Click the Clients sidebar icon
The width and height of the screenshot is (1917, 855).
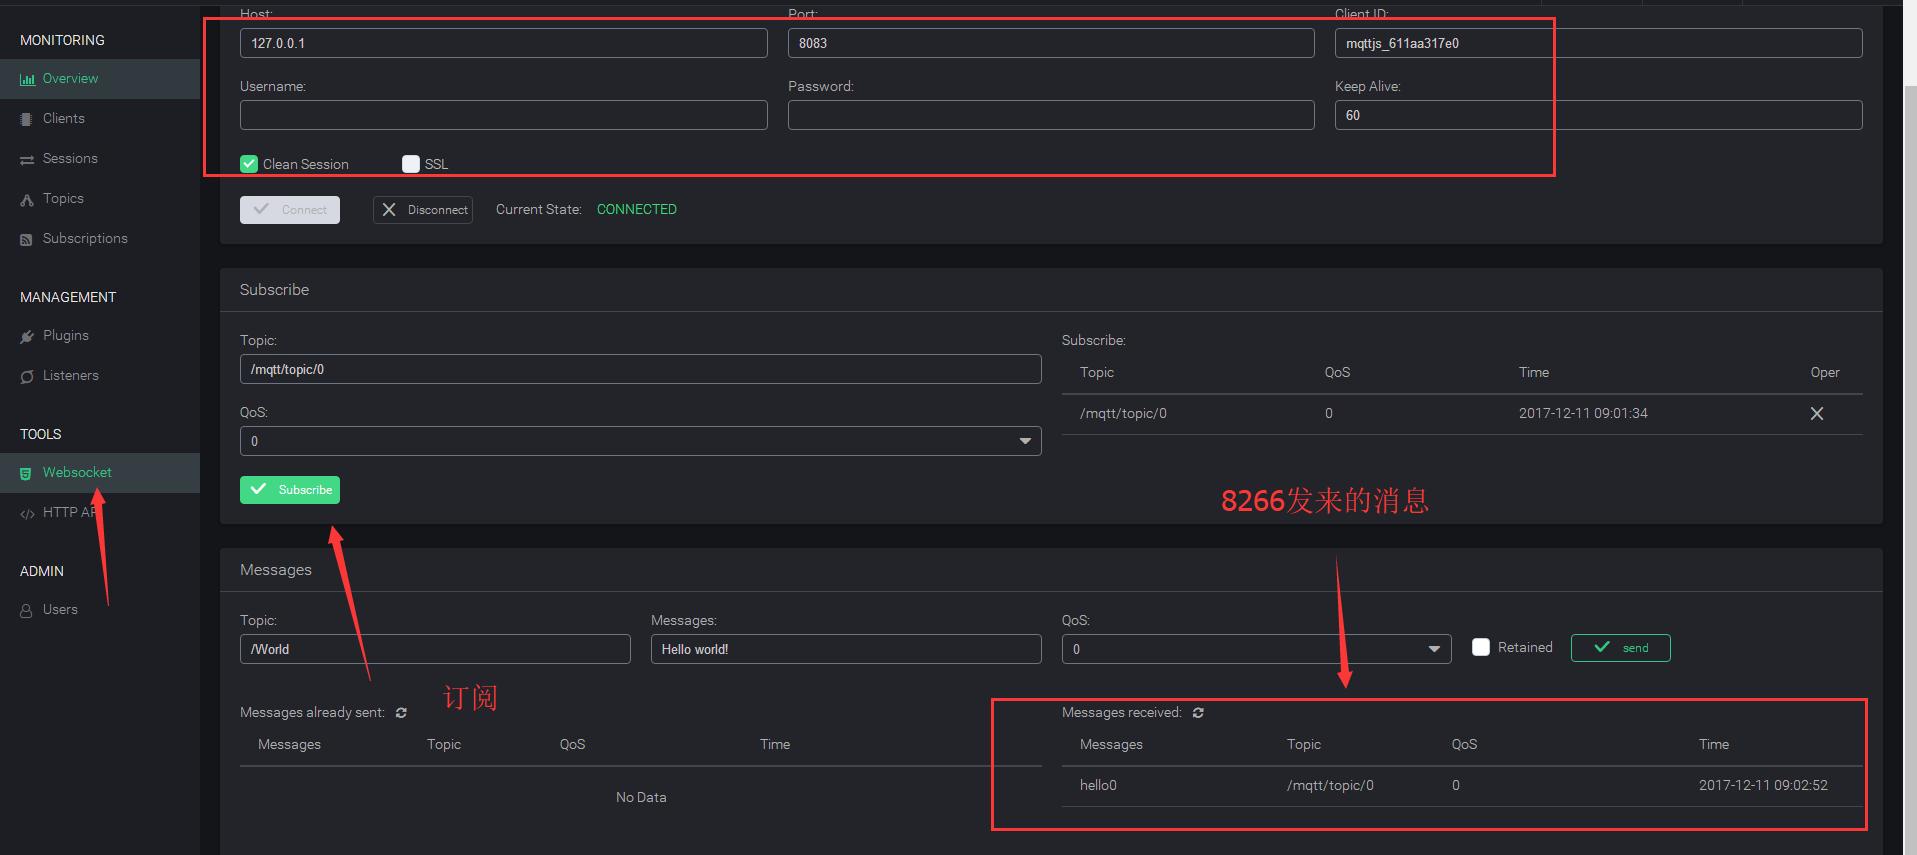pos(27,119)
